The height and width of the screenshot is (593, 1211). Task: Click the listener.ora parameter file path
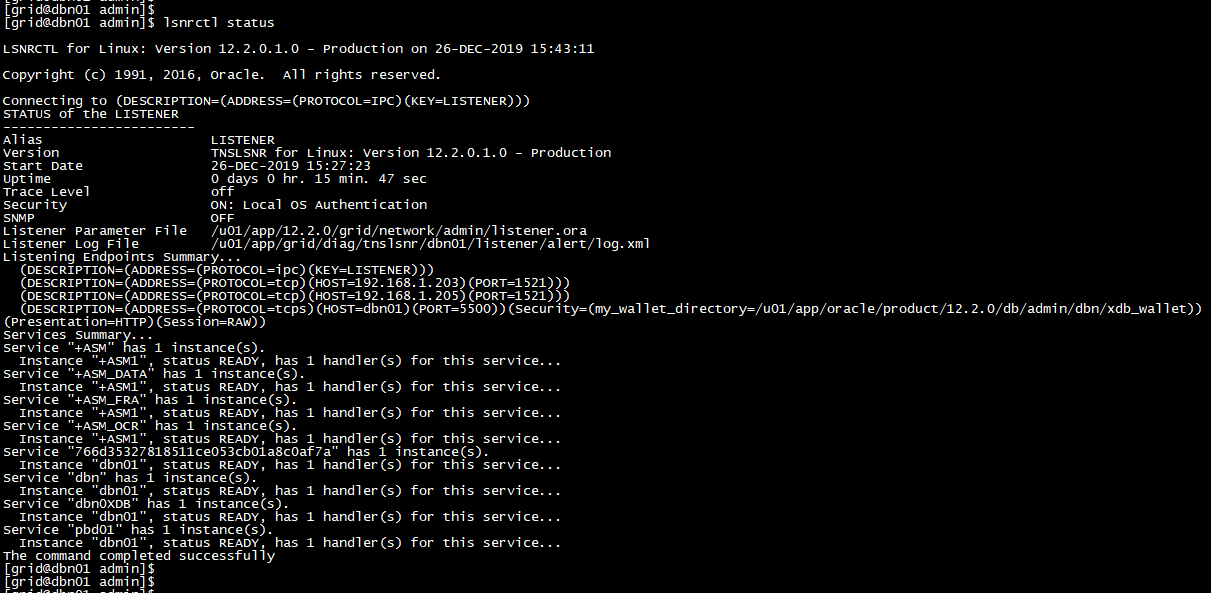tap(398, 231)
